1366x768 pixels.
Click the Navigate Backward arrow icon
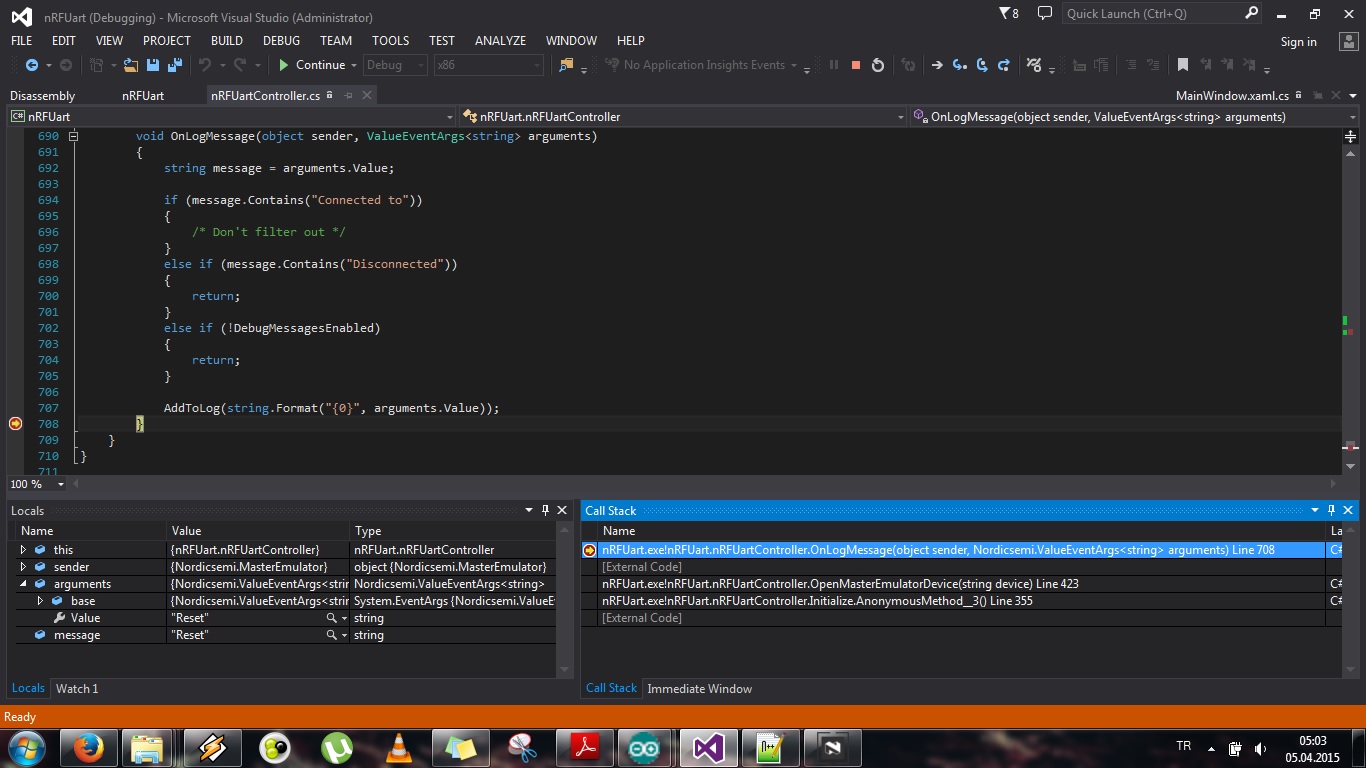[x=31, y=65]
